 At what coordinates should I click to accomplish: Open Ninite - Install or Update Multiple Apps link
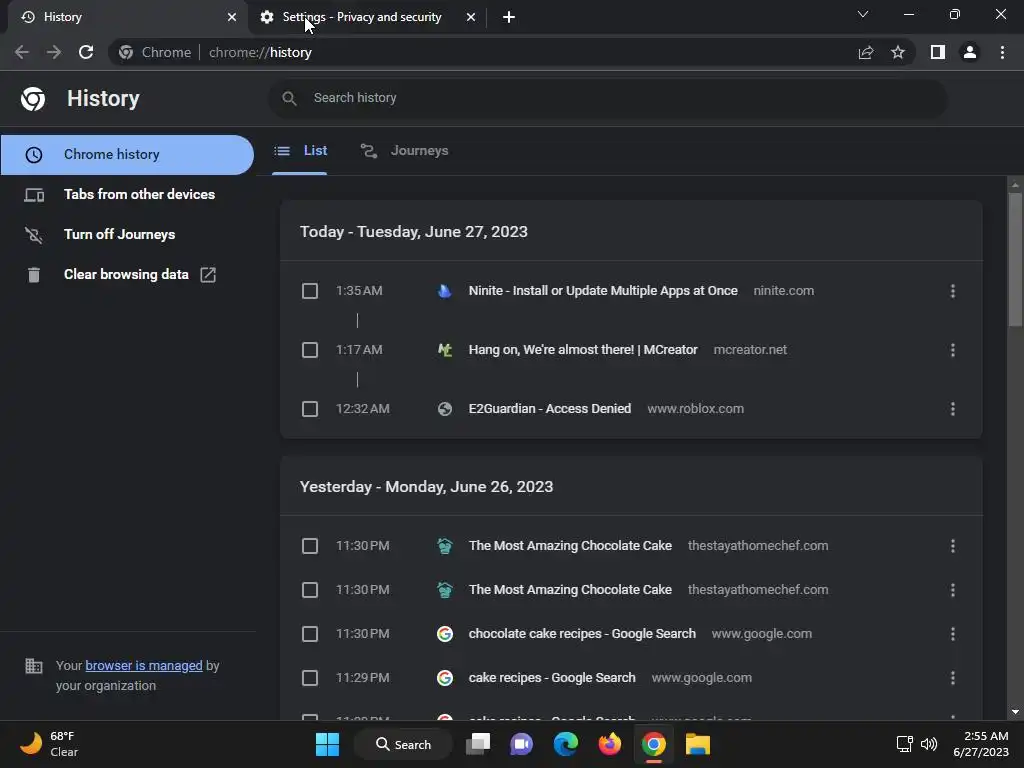click(x=603, y=291)
